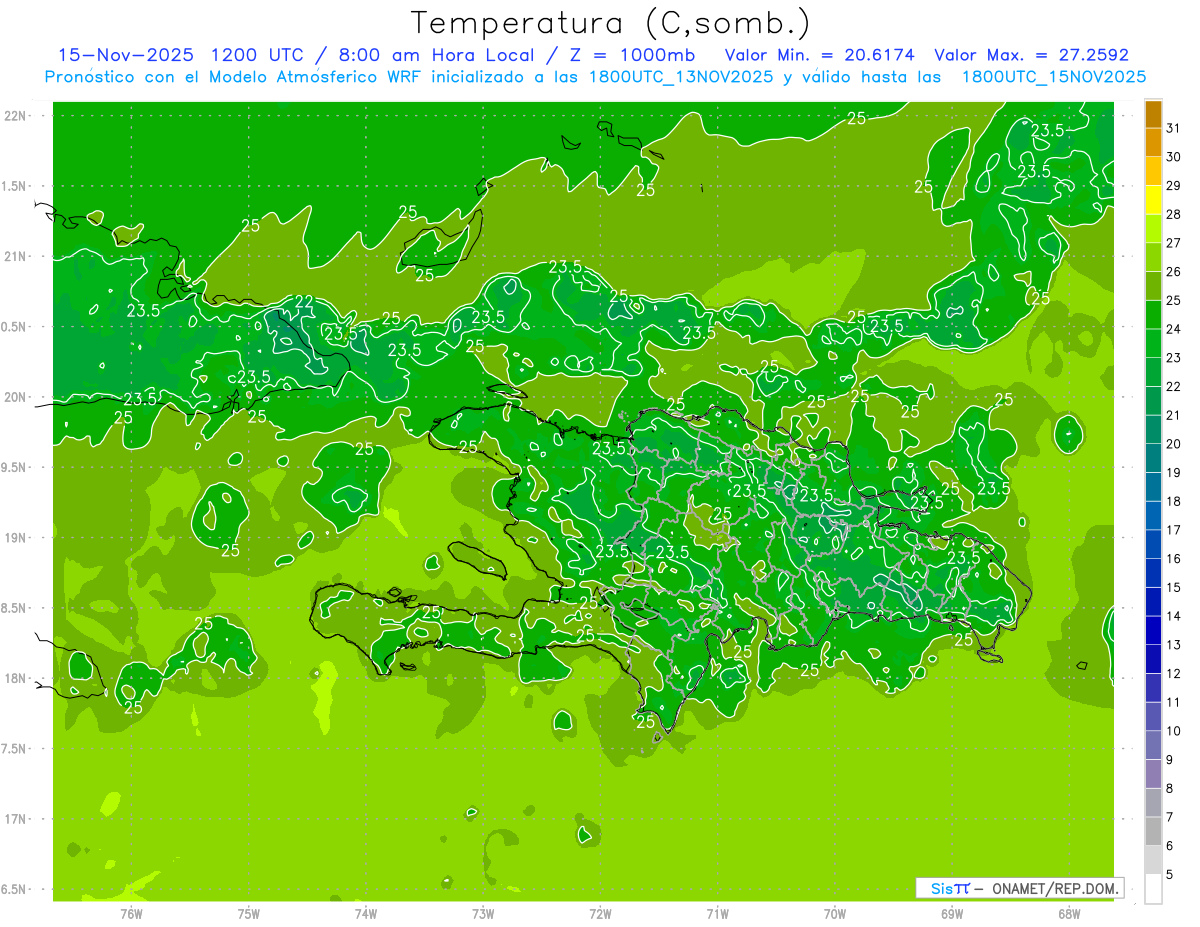This screenshot has height=927, width=1200.
Task: Click color scale label "20"
Action: click(1174, 444)
